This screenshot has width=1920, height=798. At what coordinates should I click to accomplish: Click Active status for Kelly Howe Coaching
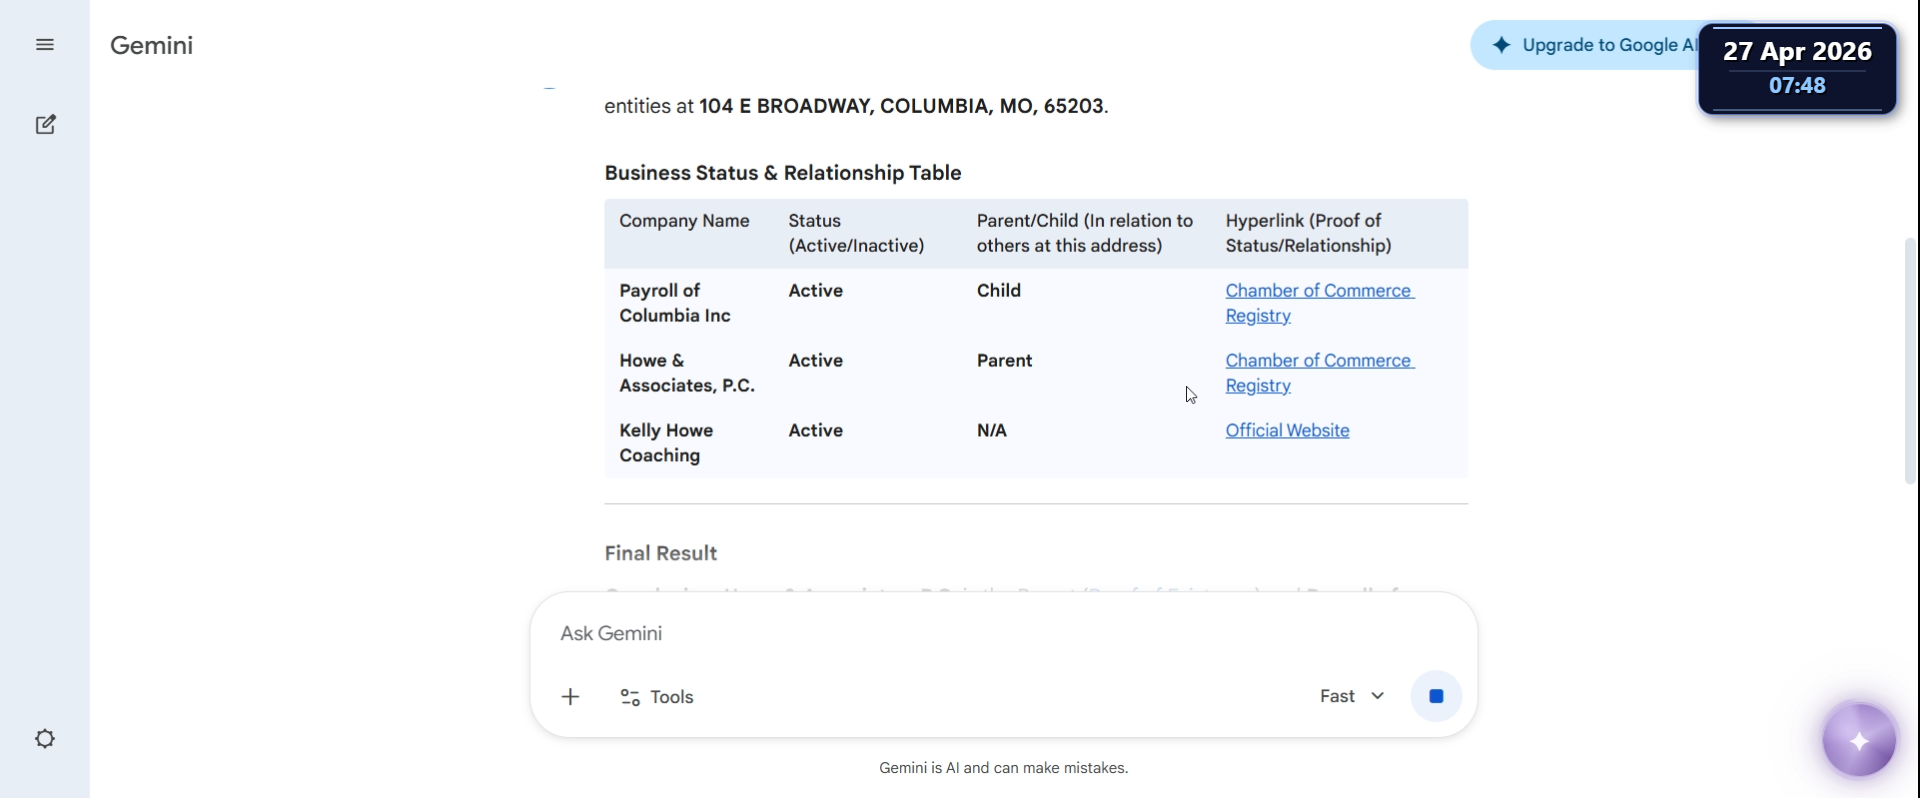pos(816,431)
